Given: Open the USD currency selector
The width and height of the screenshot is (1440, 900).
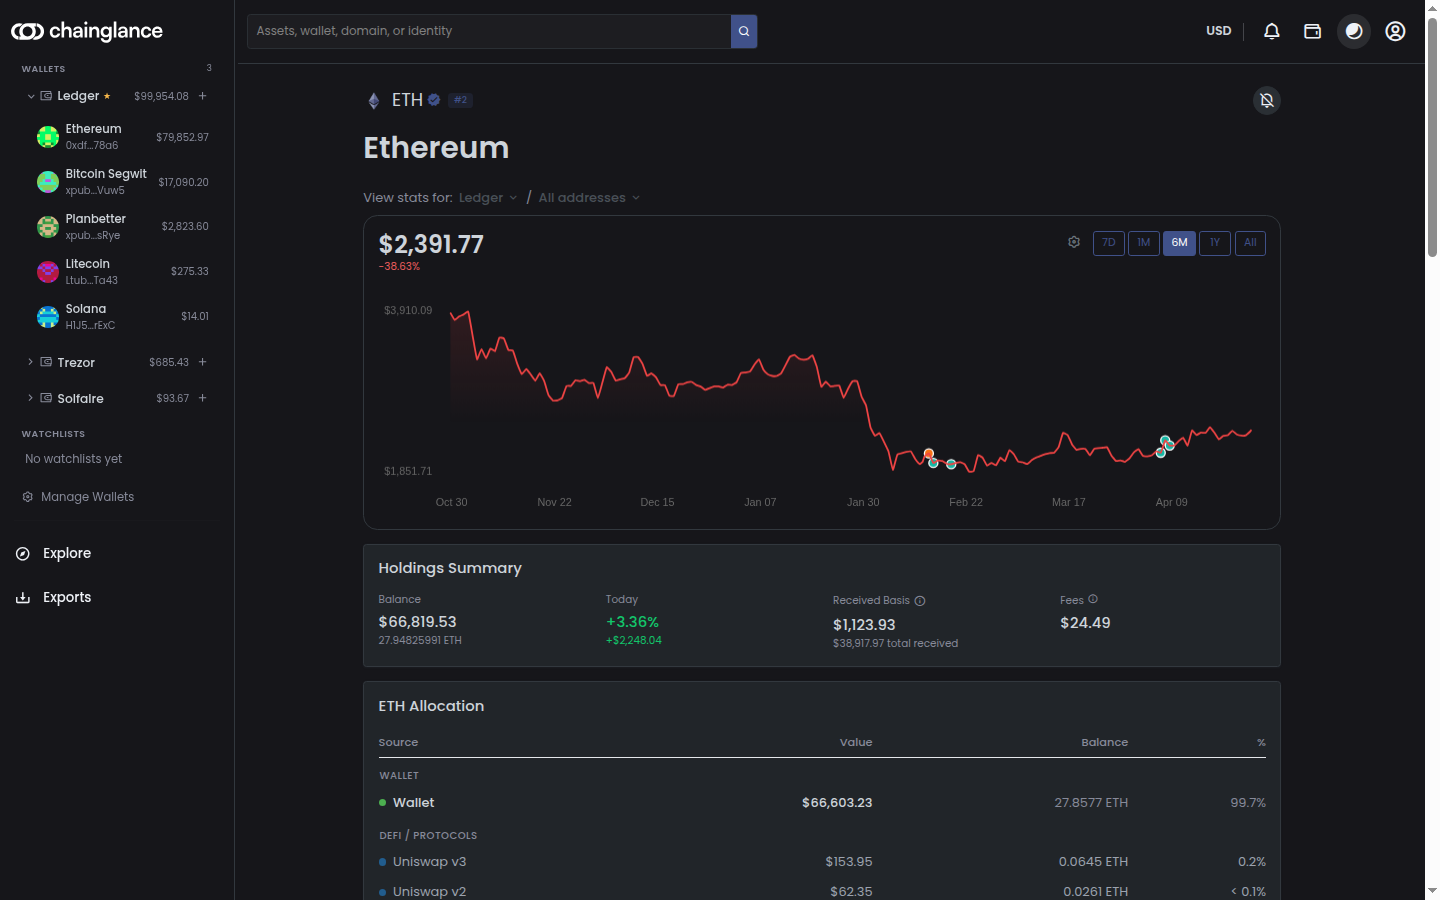Looking at the screenshot, I should coord(1219,31).
